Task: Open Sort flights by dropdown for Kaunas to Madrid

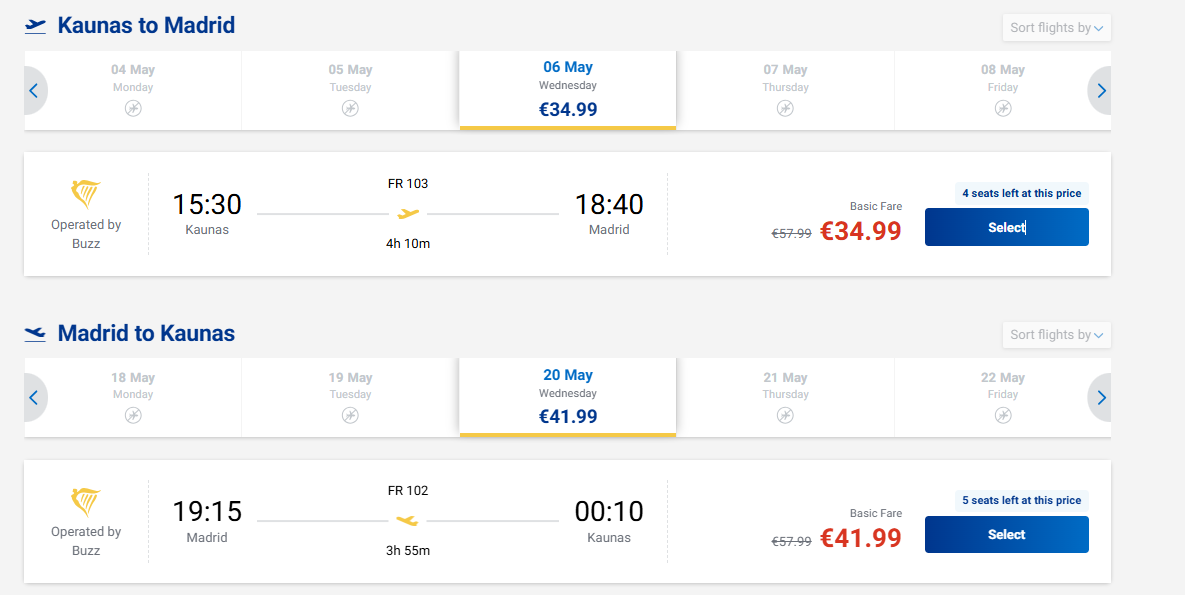Action: (x=1056, y=28)
